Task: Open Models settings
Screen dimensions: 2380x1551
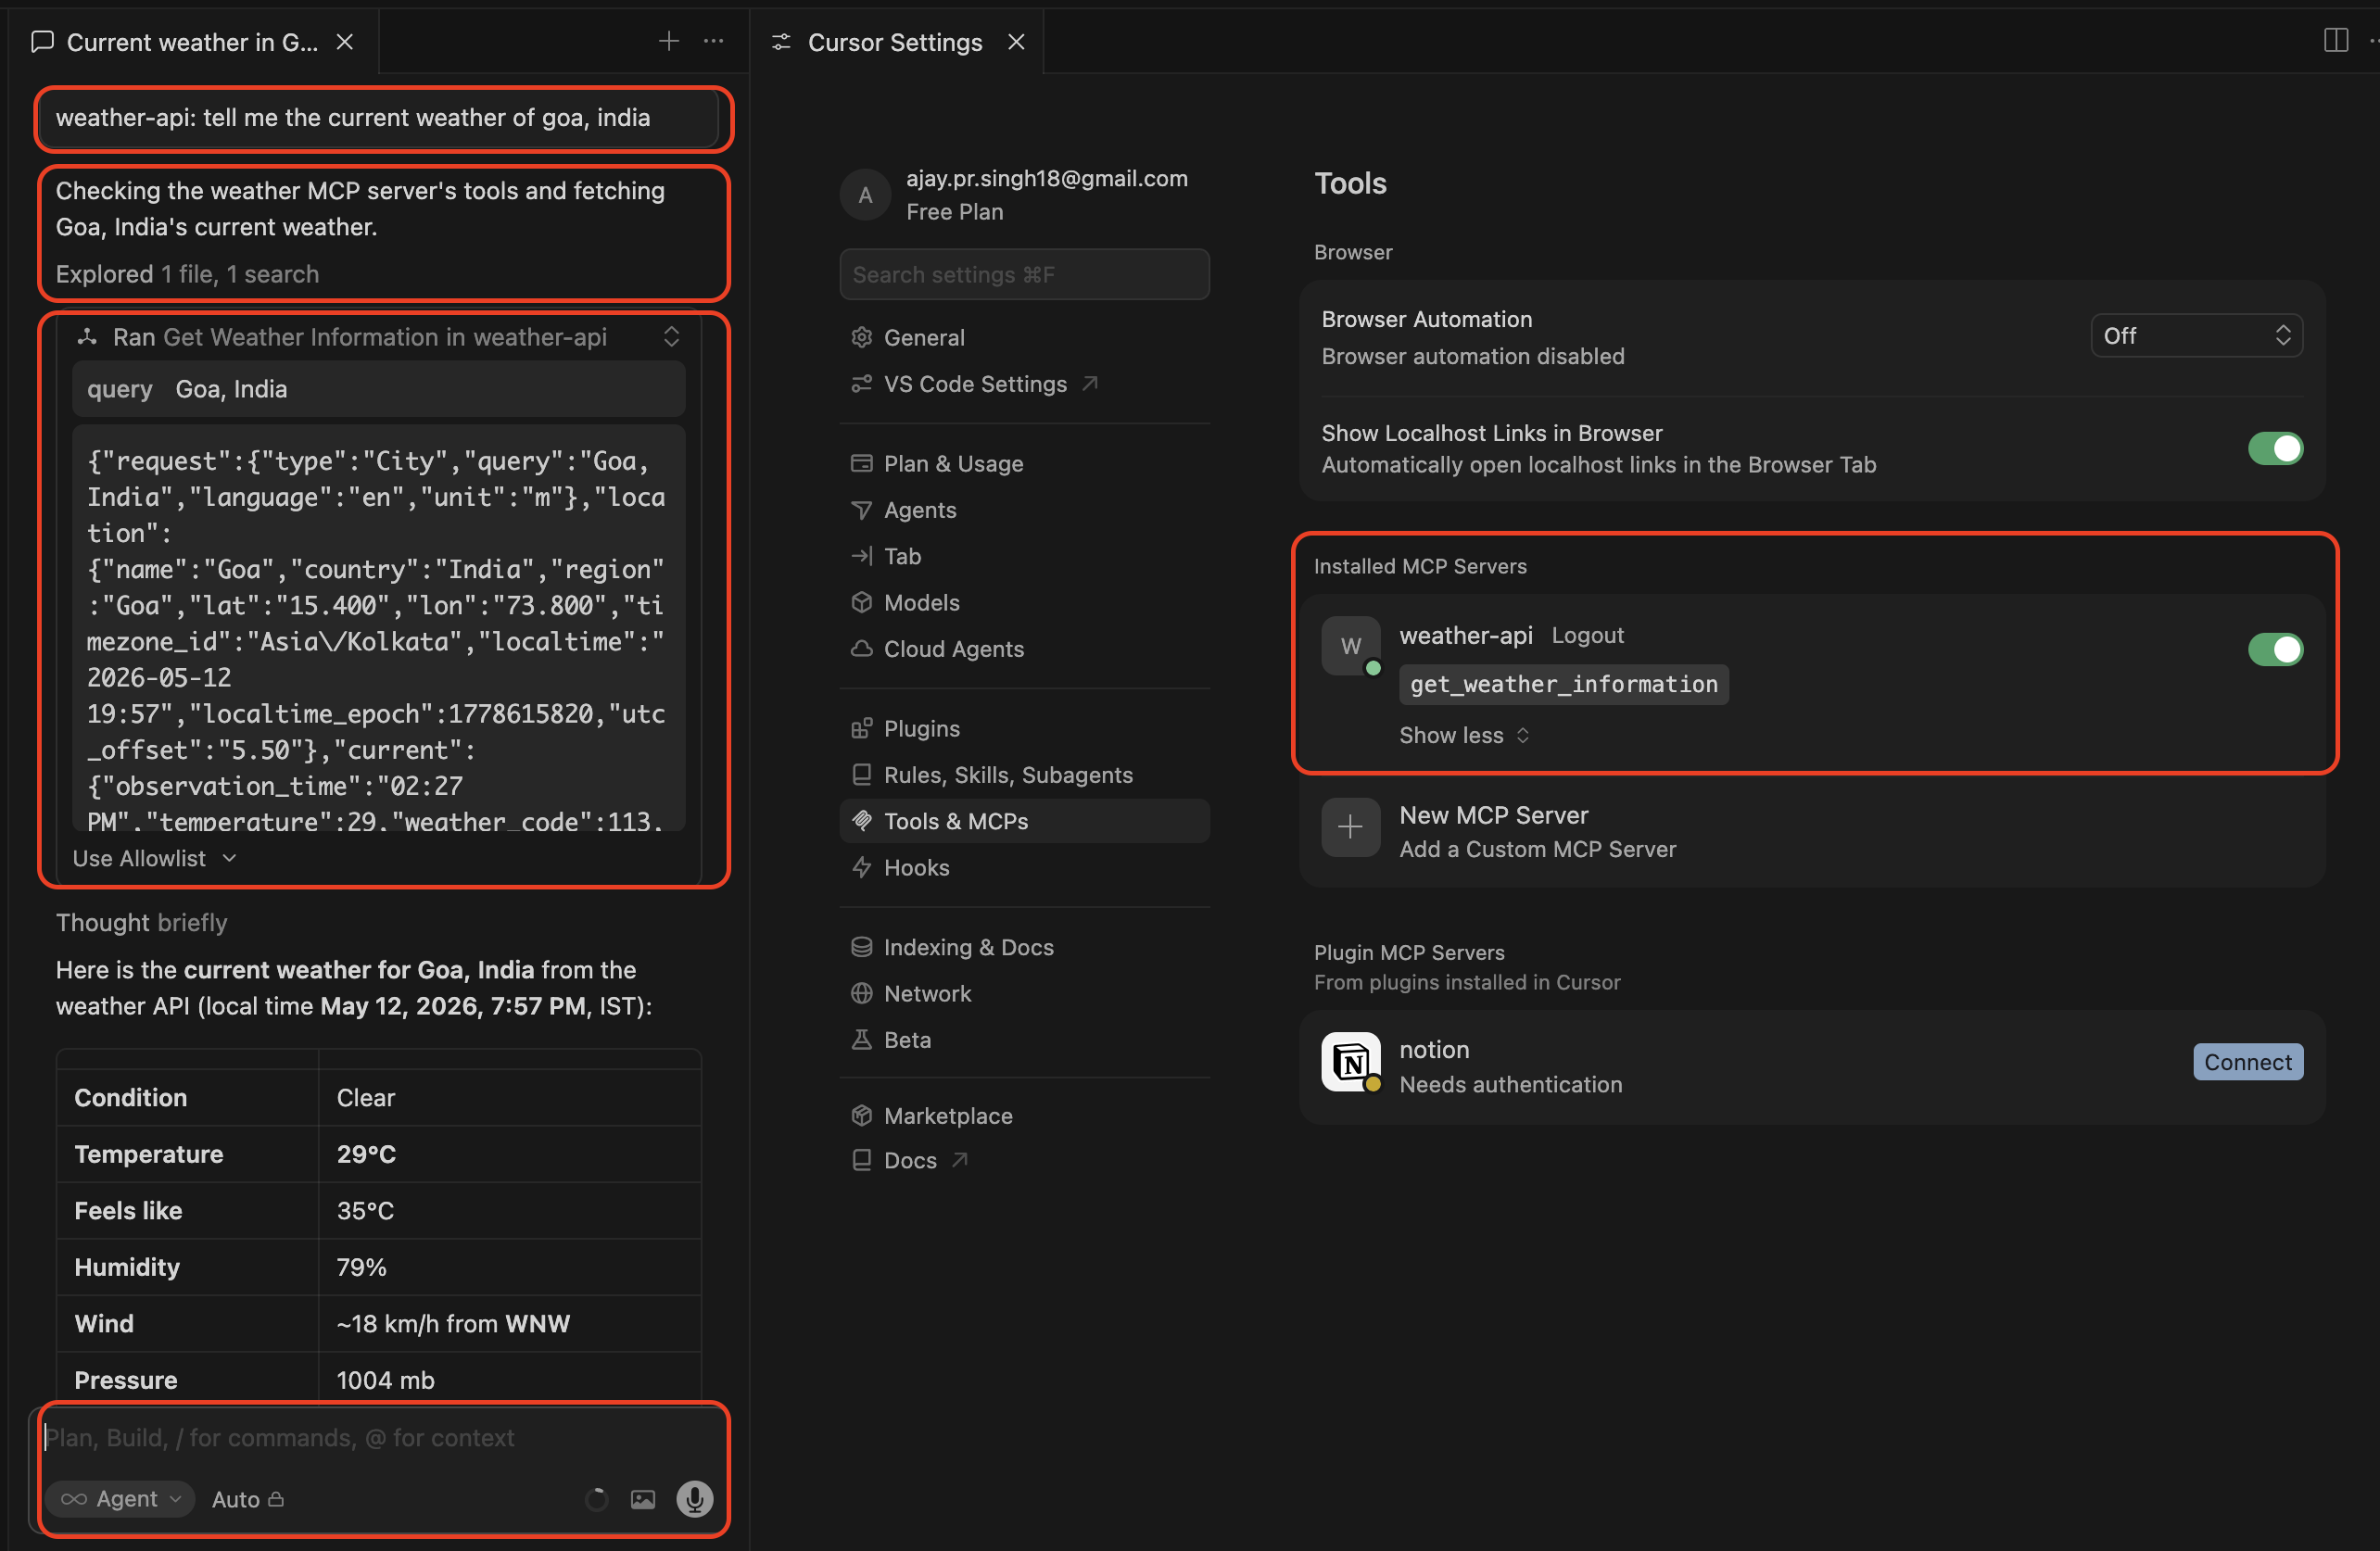Action: pos(1024,602)
